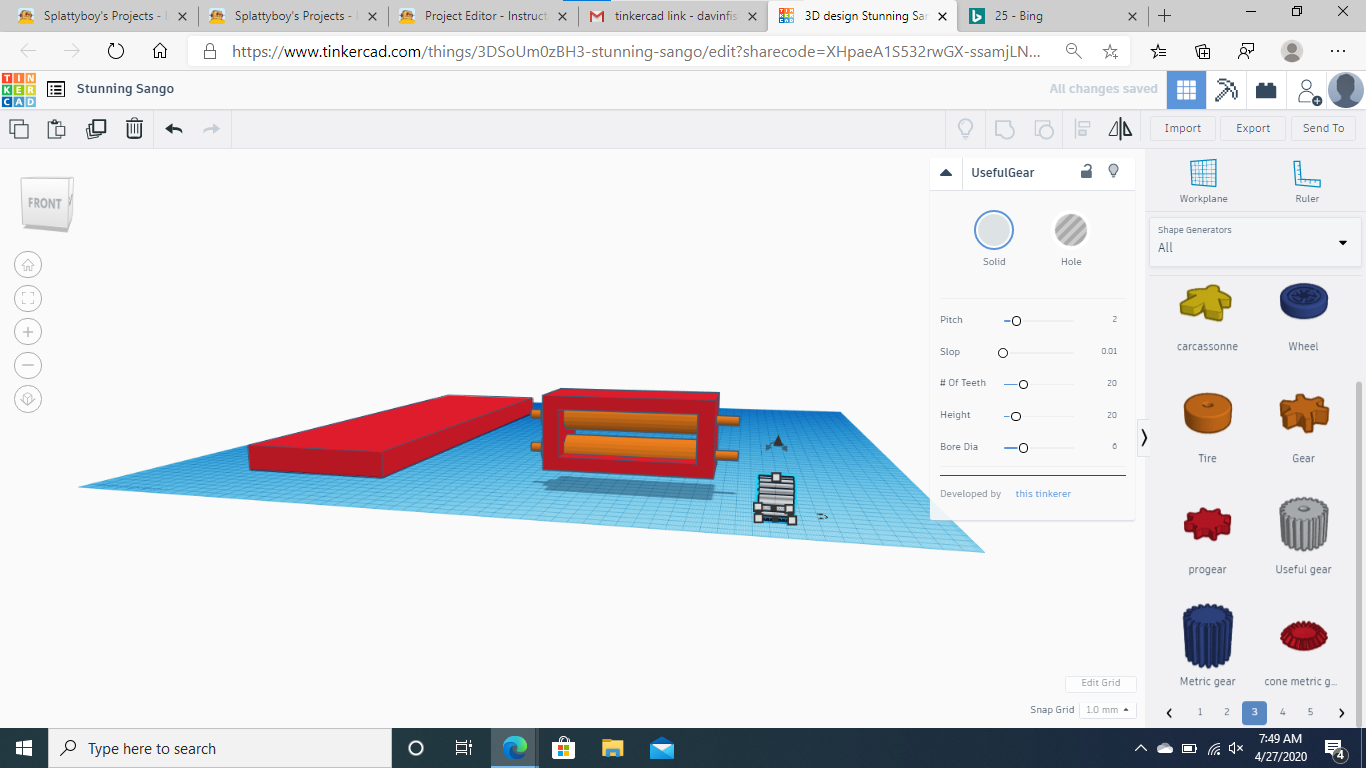
Task: Go to shapes page 5
Action: pyautogui.click(x=1310, y=713)
